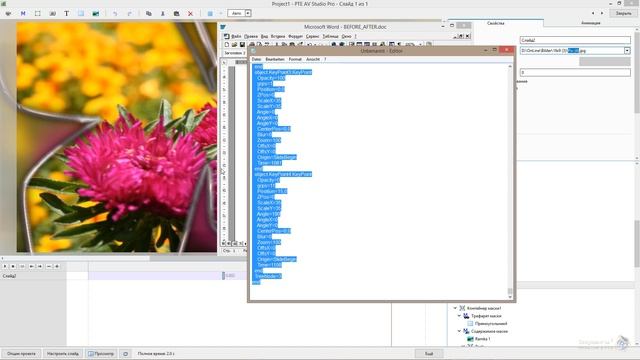Open 'Окно' menu in Word window

click(346, 36)
